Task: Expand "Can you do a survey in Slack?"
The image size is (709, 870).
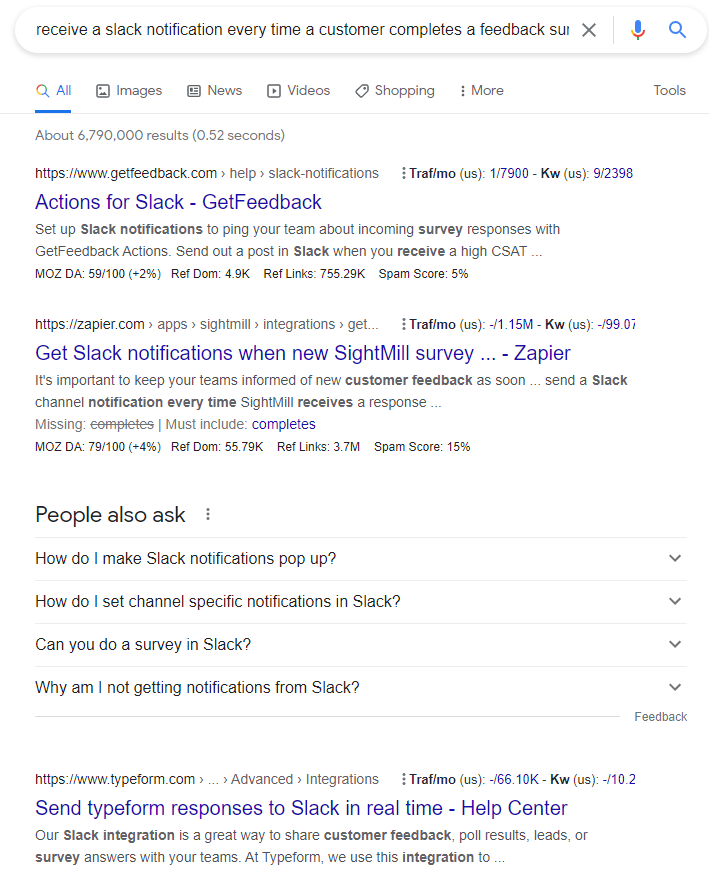Action: point(360,645)
